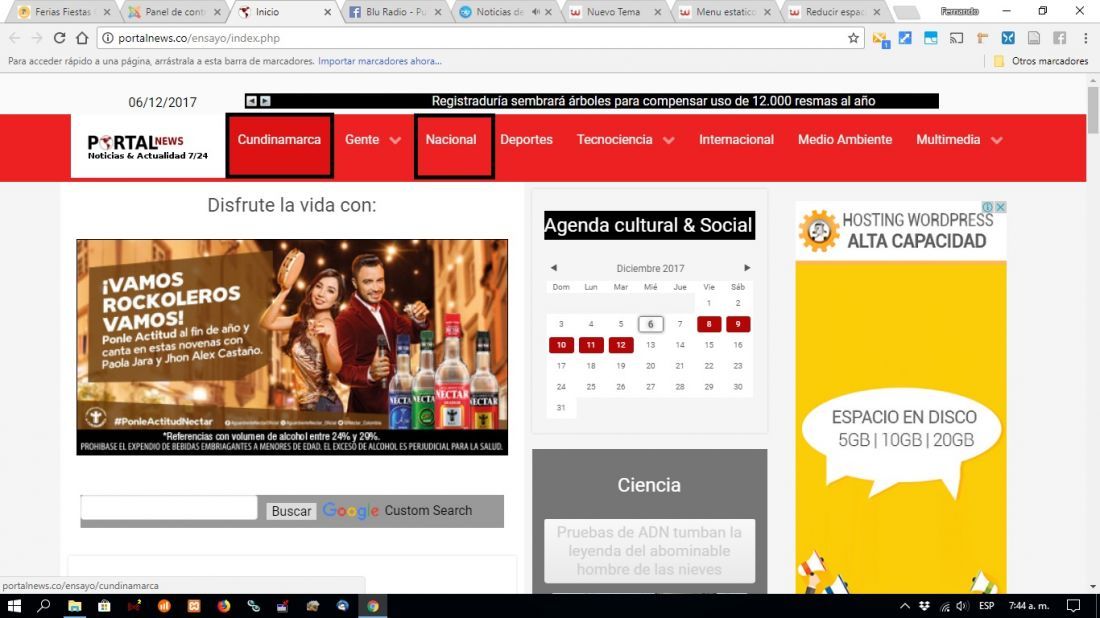Select today's date 6 in calendar

click(x=650, y=324)
